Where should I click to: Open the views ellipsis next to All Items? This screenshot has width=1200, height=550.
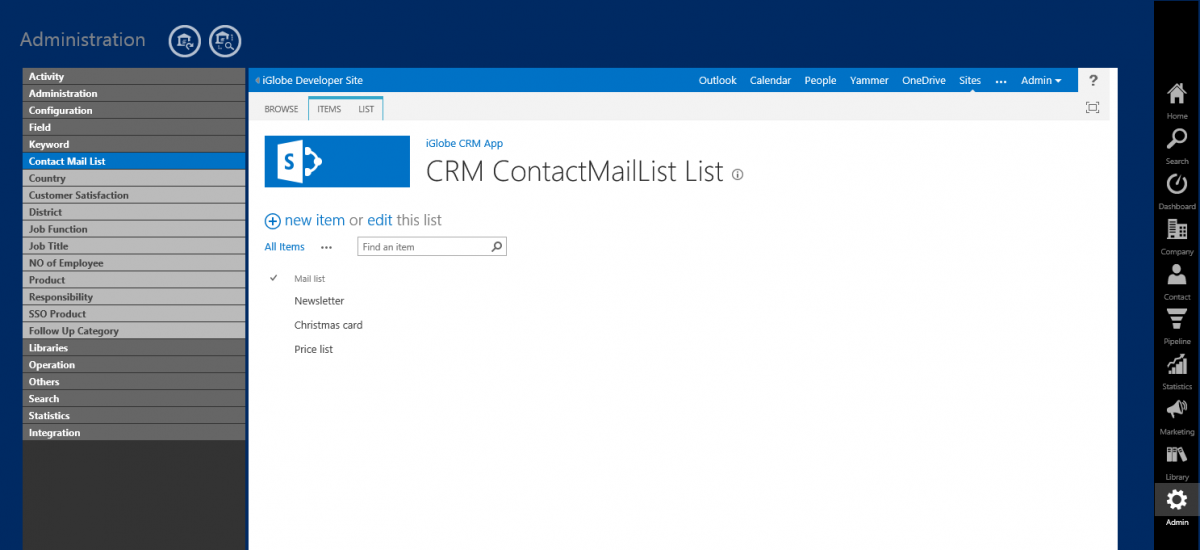point(326,247)
